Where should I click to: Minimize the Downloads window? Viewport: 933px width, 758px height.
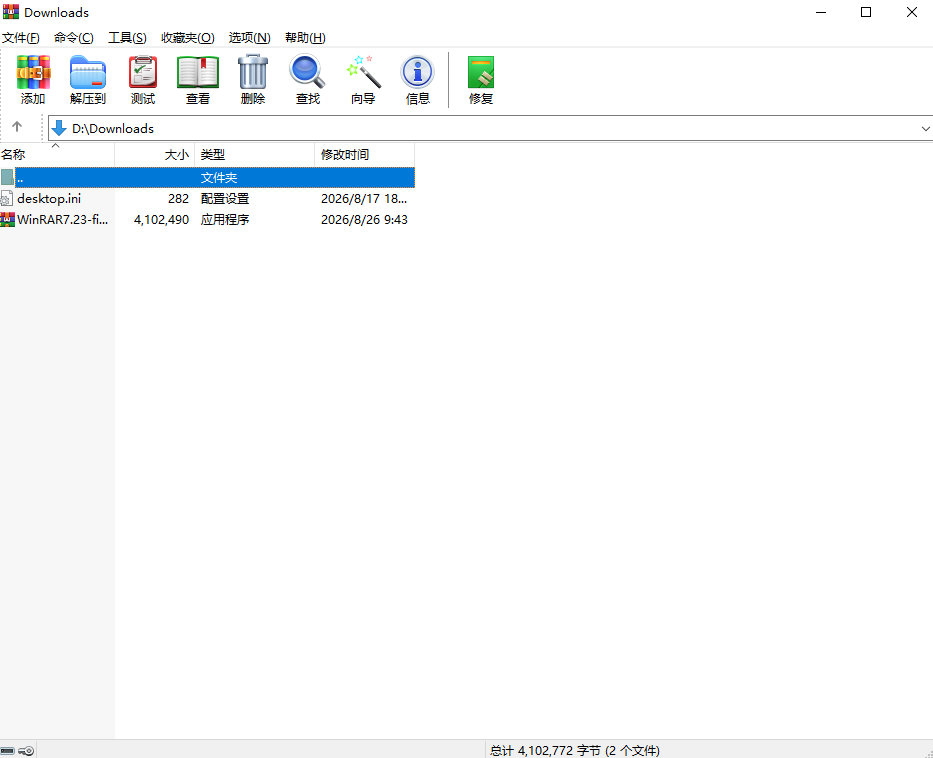(x=821, y=12)
